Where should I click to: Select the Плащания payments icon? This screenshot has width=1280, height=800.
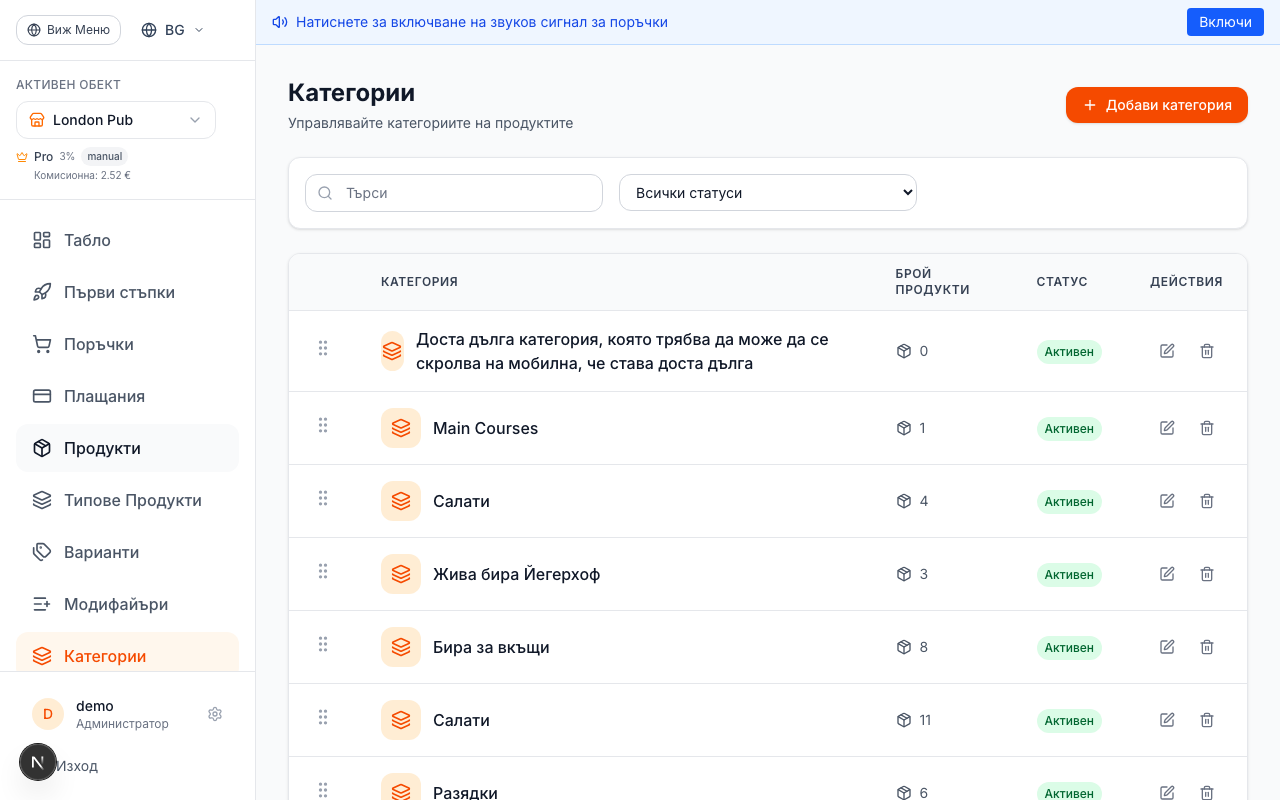[x=41, y=396]
